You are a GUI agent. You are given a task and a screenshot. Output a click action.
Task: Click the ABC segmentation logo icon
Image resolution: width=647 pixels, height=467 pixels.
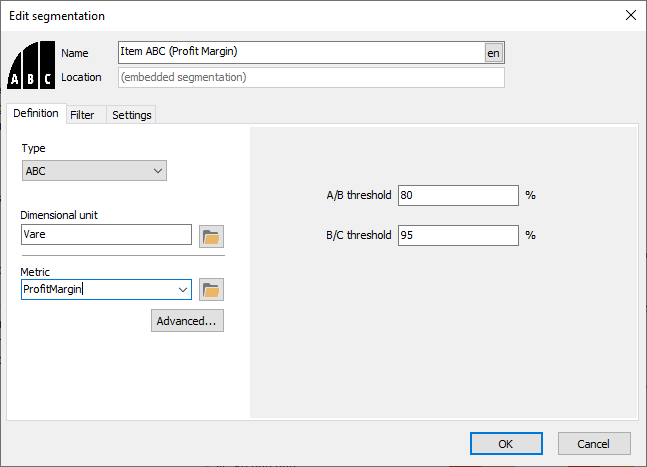click(31, 65)
